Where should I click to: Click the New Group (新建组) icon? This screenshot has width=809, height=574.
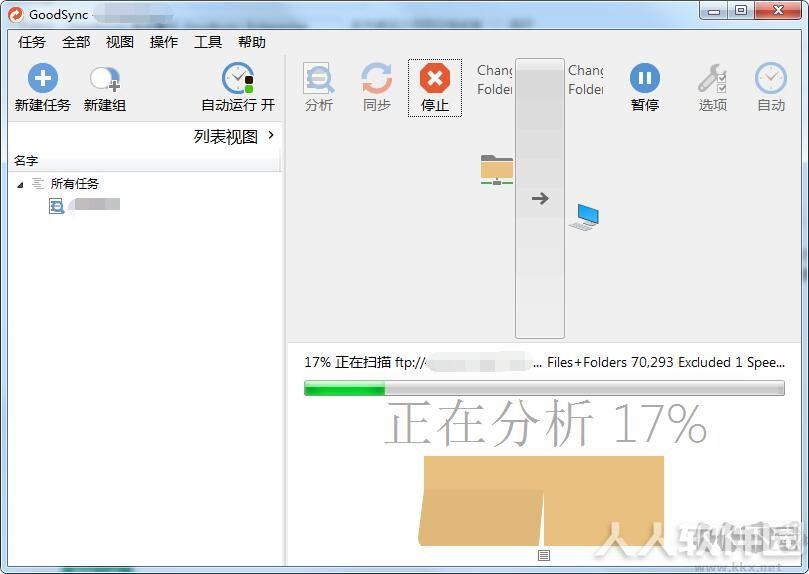point(105,79)
